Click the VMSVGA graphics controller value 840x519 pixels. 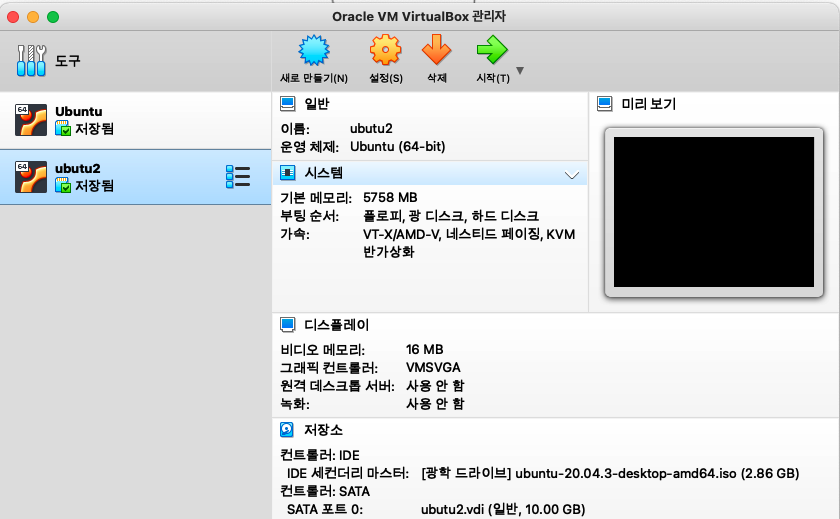click(x=433, y=367)
